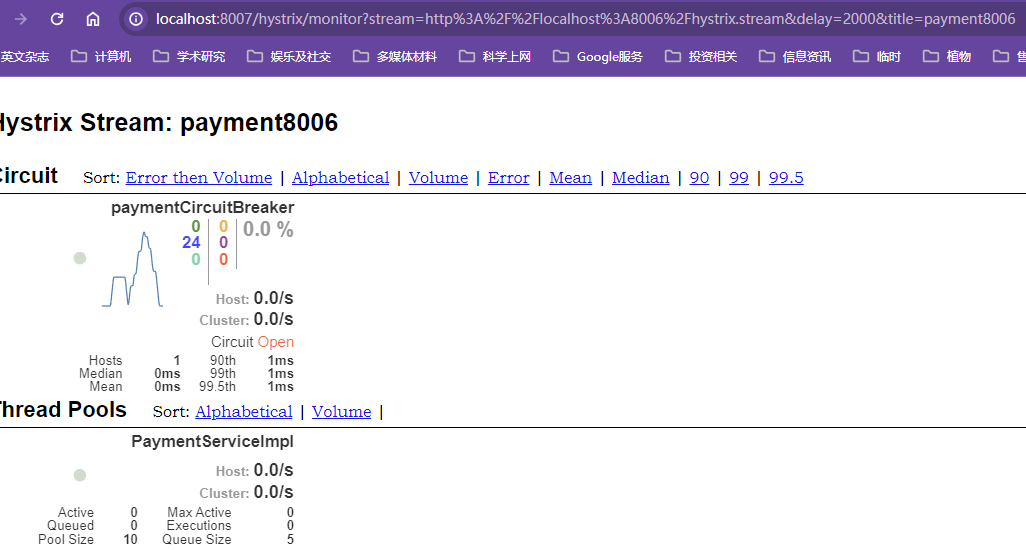The height and width of the screenshot is (550, 1026).
Task: Sort circuits by Median latency
Action: coord(640,178)
